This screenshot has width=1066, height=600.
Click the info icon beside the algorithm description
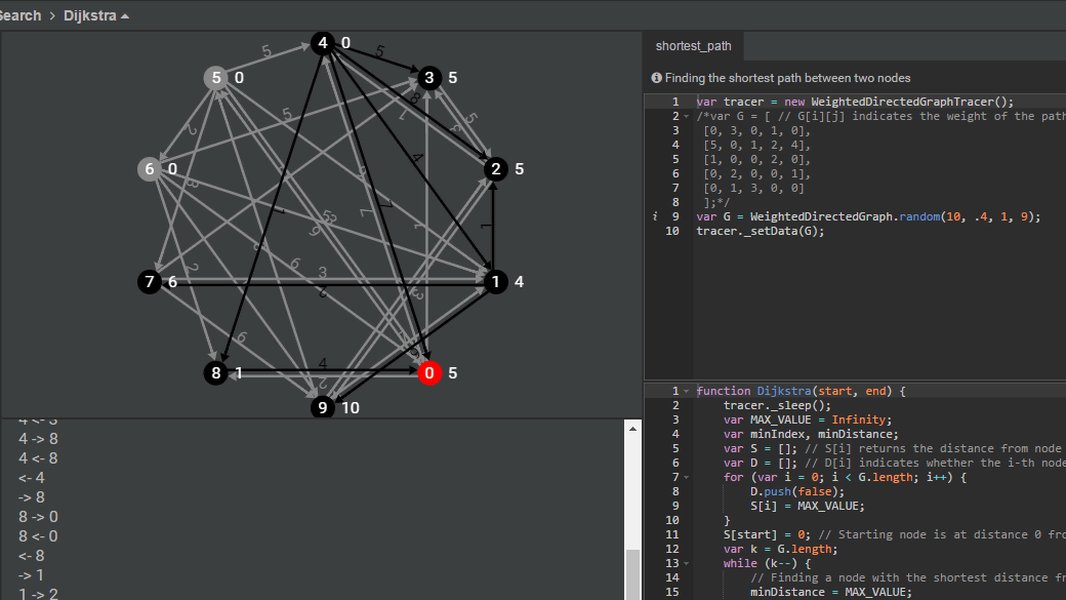pyautogui.click(x=656, y=77)
